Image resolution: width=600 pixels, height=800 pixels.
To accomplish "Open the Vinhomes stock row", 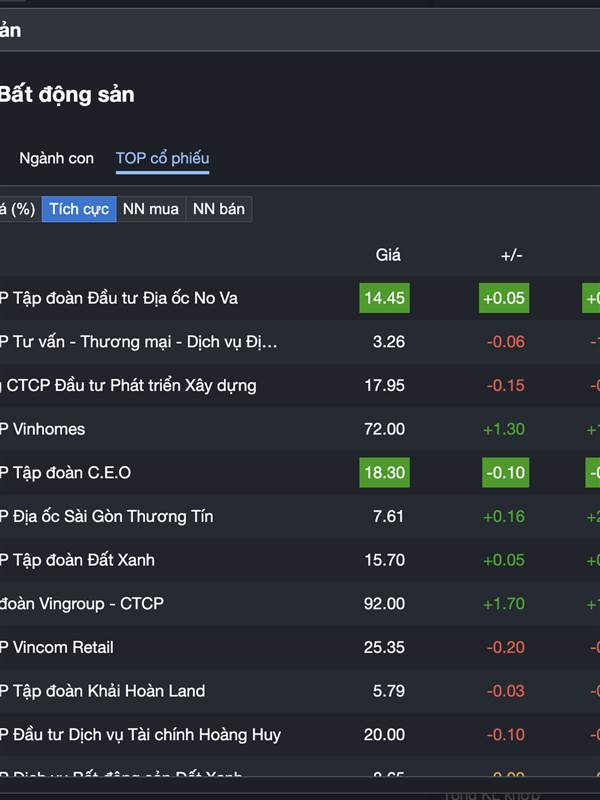I will [300, 429].
